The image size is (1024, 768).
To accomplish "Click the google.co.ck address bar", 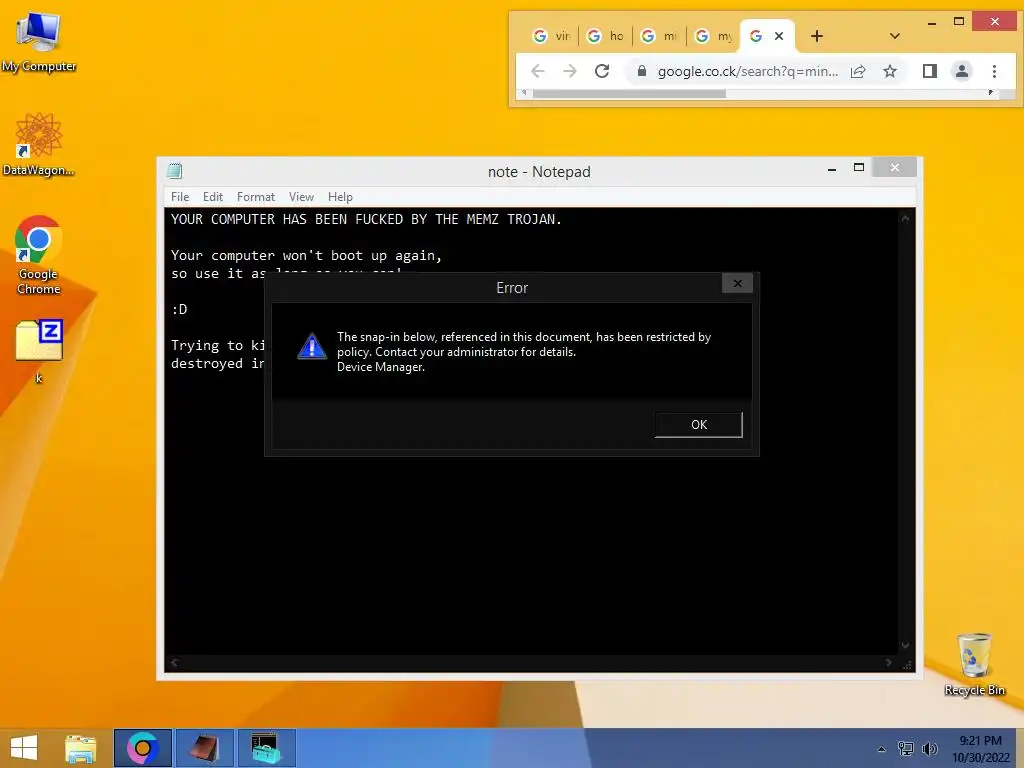I will point(748,71).
